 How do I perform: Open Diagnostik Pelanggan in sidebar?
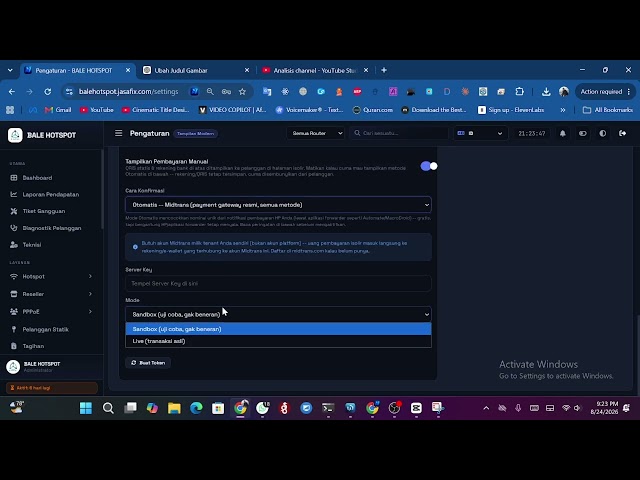coord(51,228)
